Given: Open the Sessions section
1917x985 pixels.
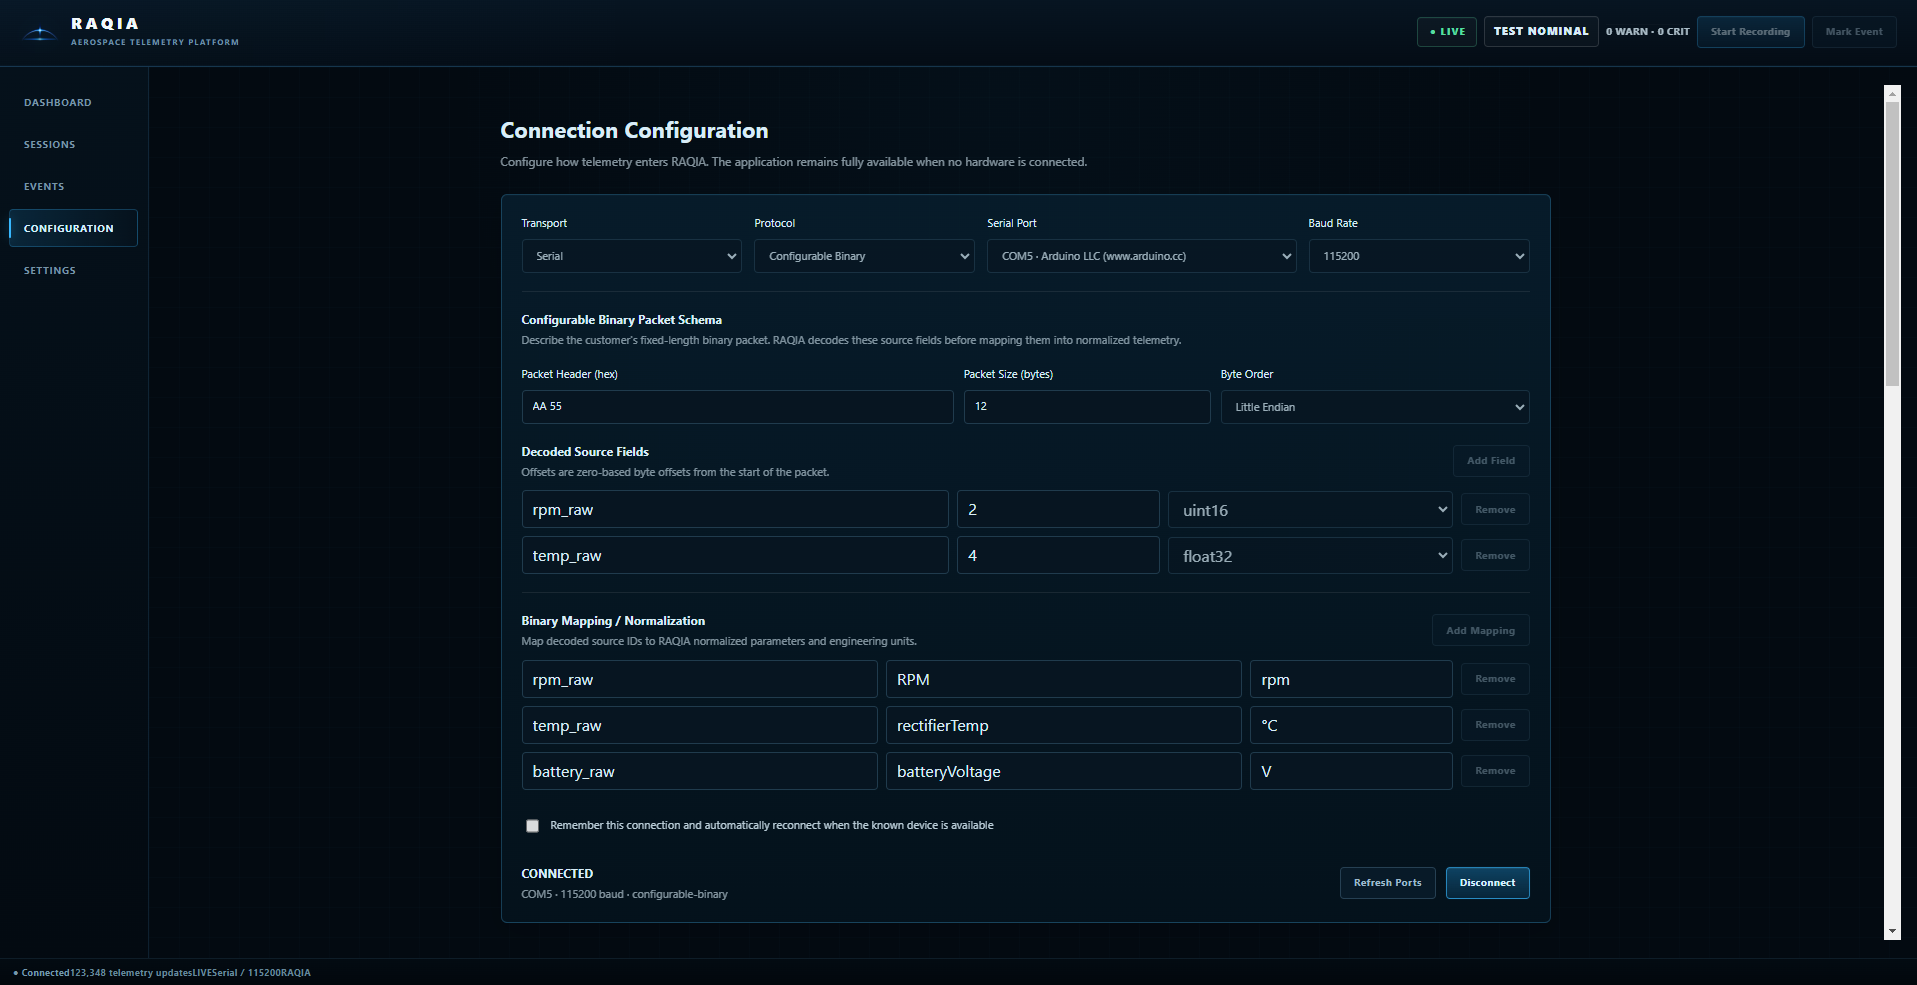Looking at the screenshot, I should (50, 145).
